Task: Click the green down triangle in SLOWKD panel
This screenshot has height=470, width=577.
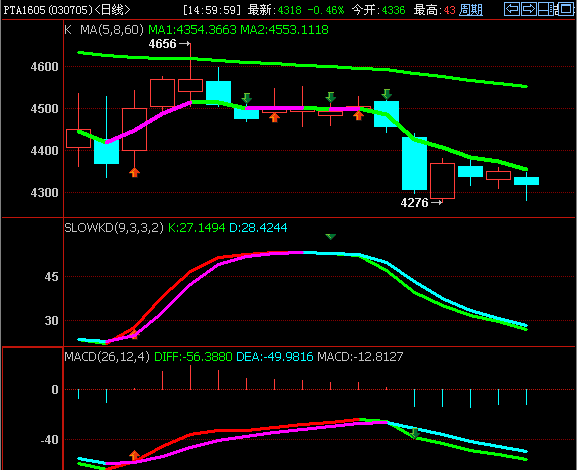Action: [330, 237]
